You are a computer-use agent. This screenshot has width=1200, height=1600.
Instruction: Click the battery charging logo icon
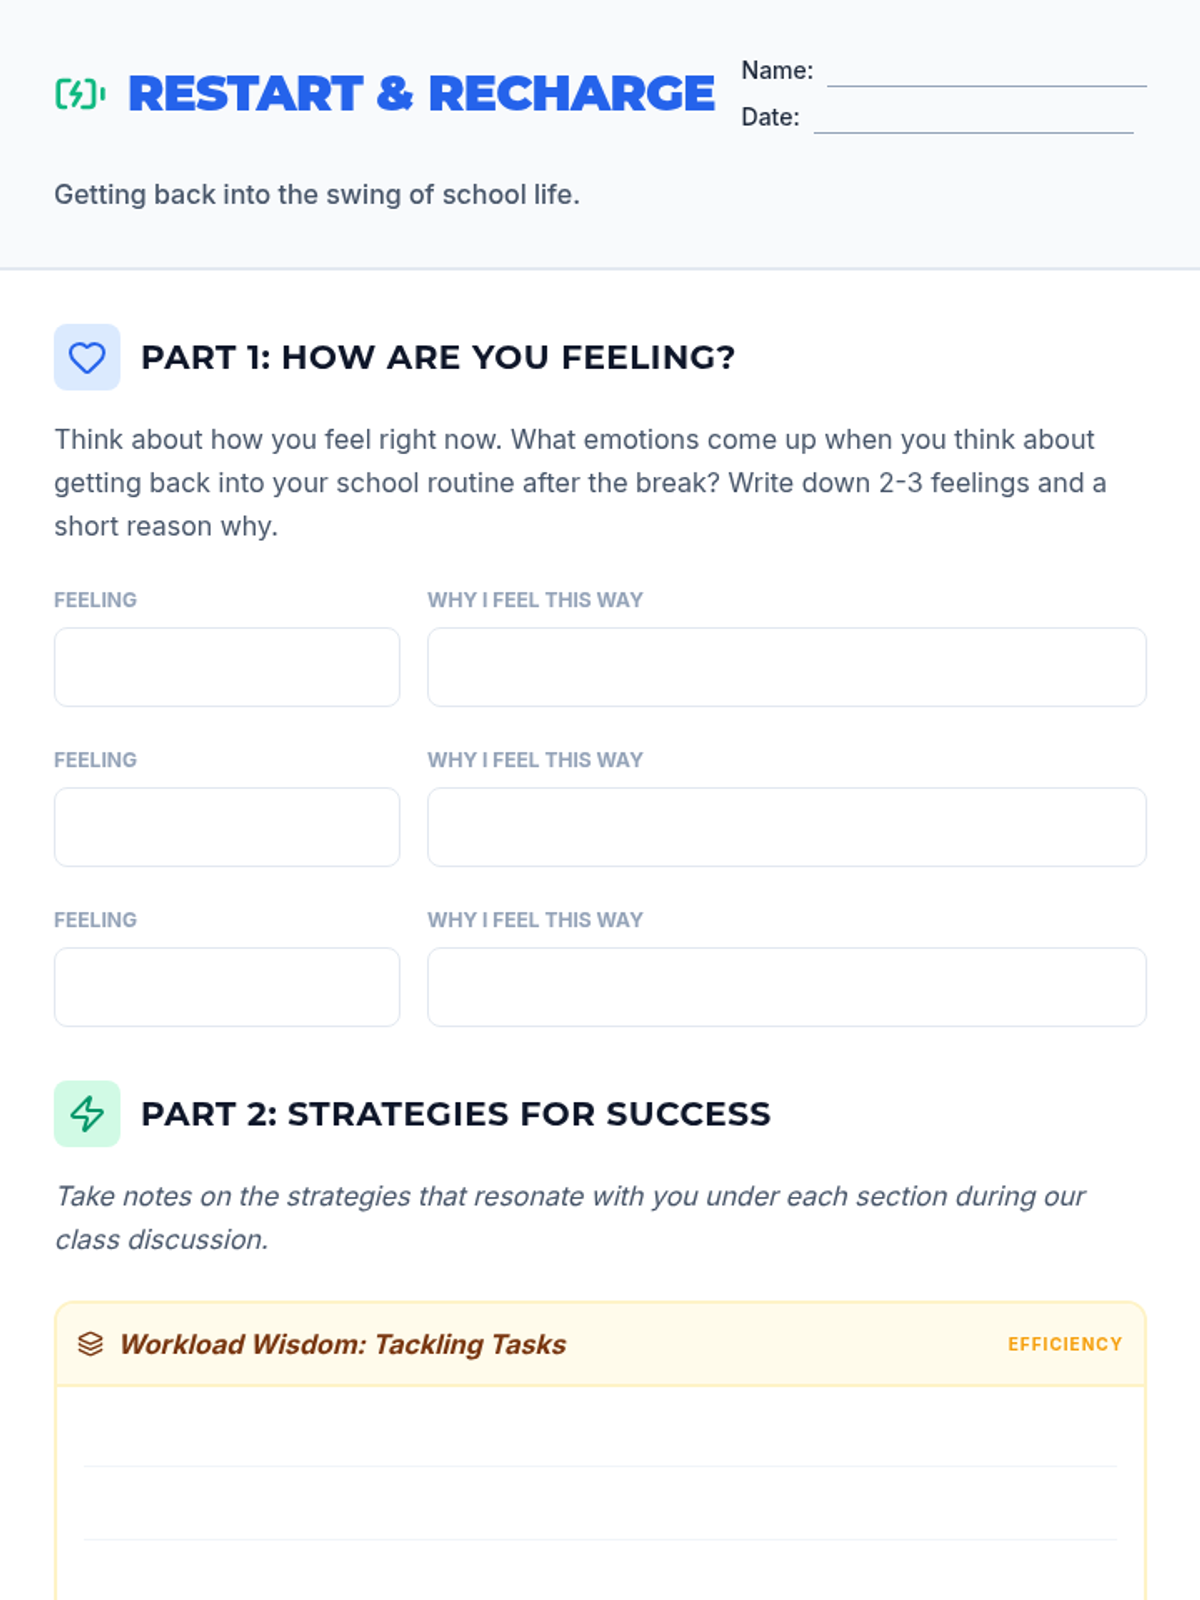pos(80,94)
